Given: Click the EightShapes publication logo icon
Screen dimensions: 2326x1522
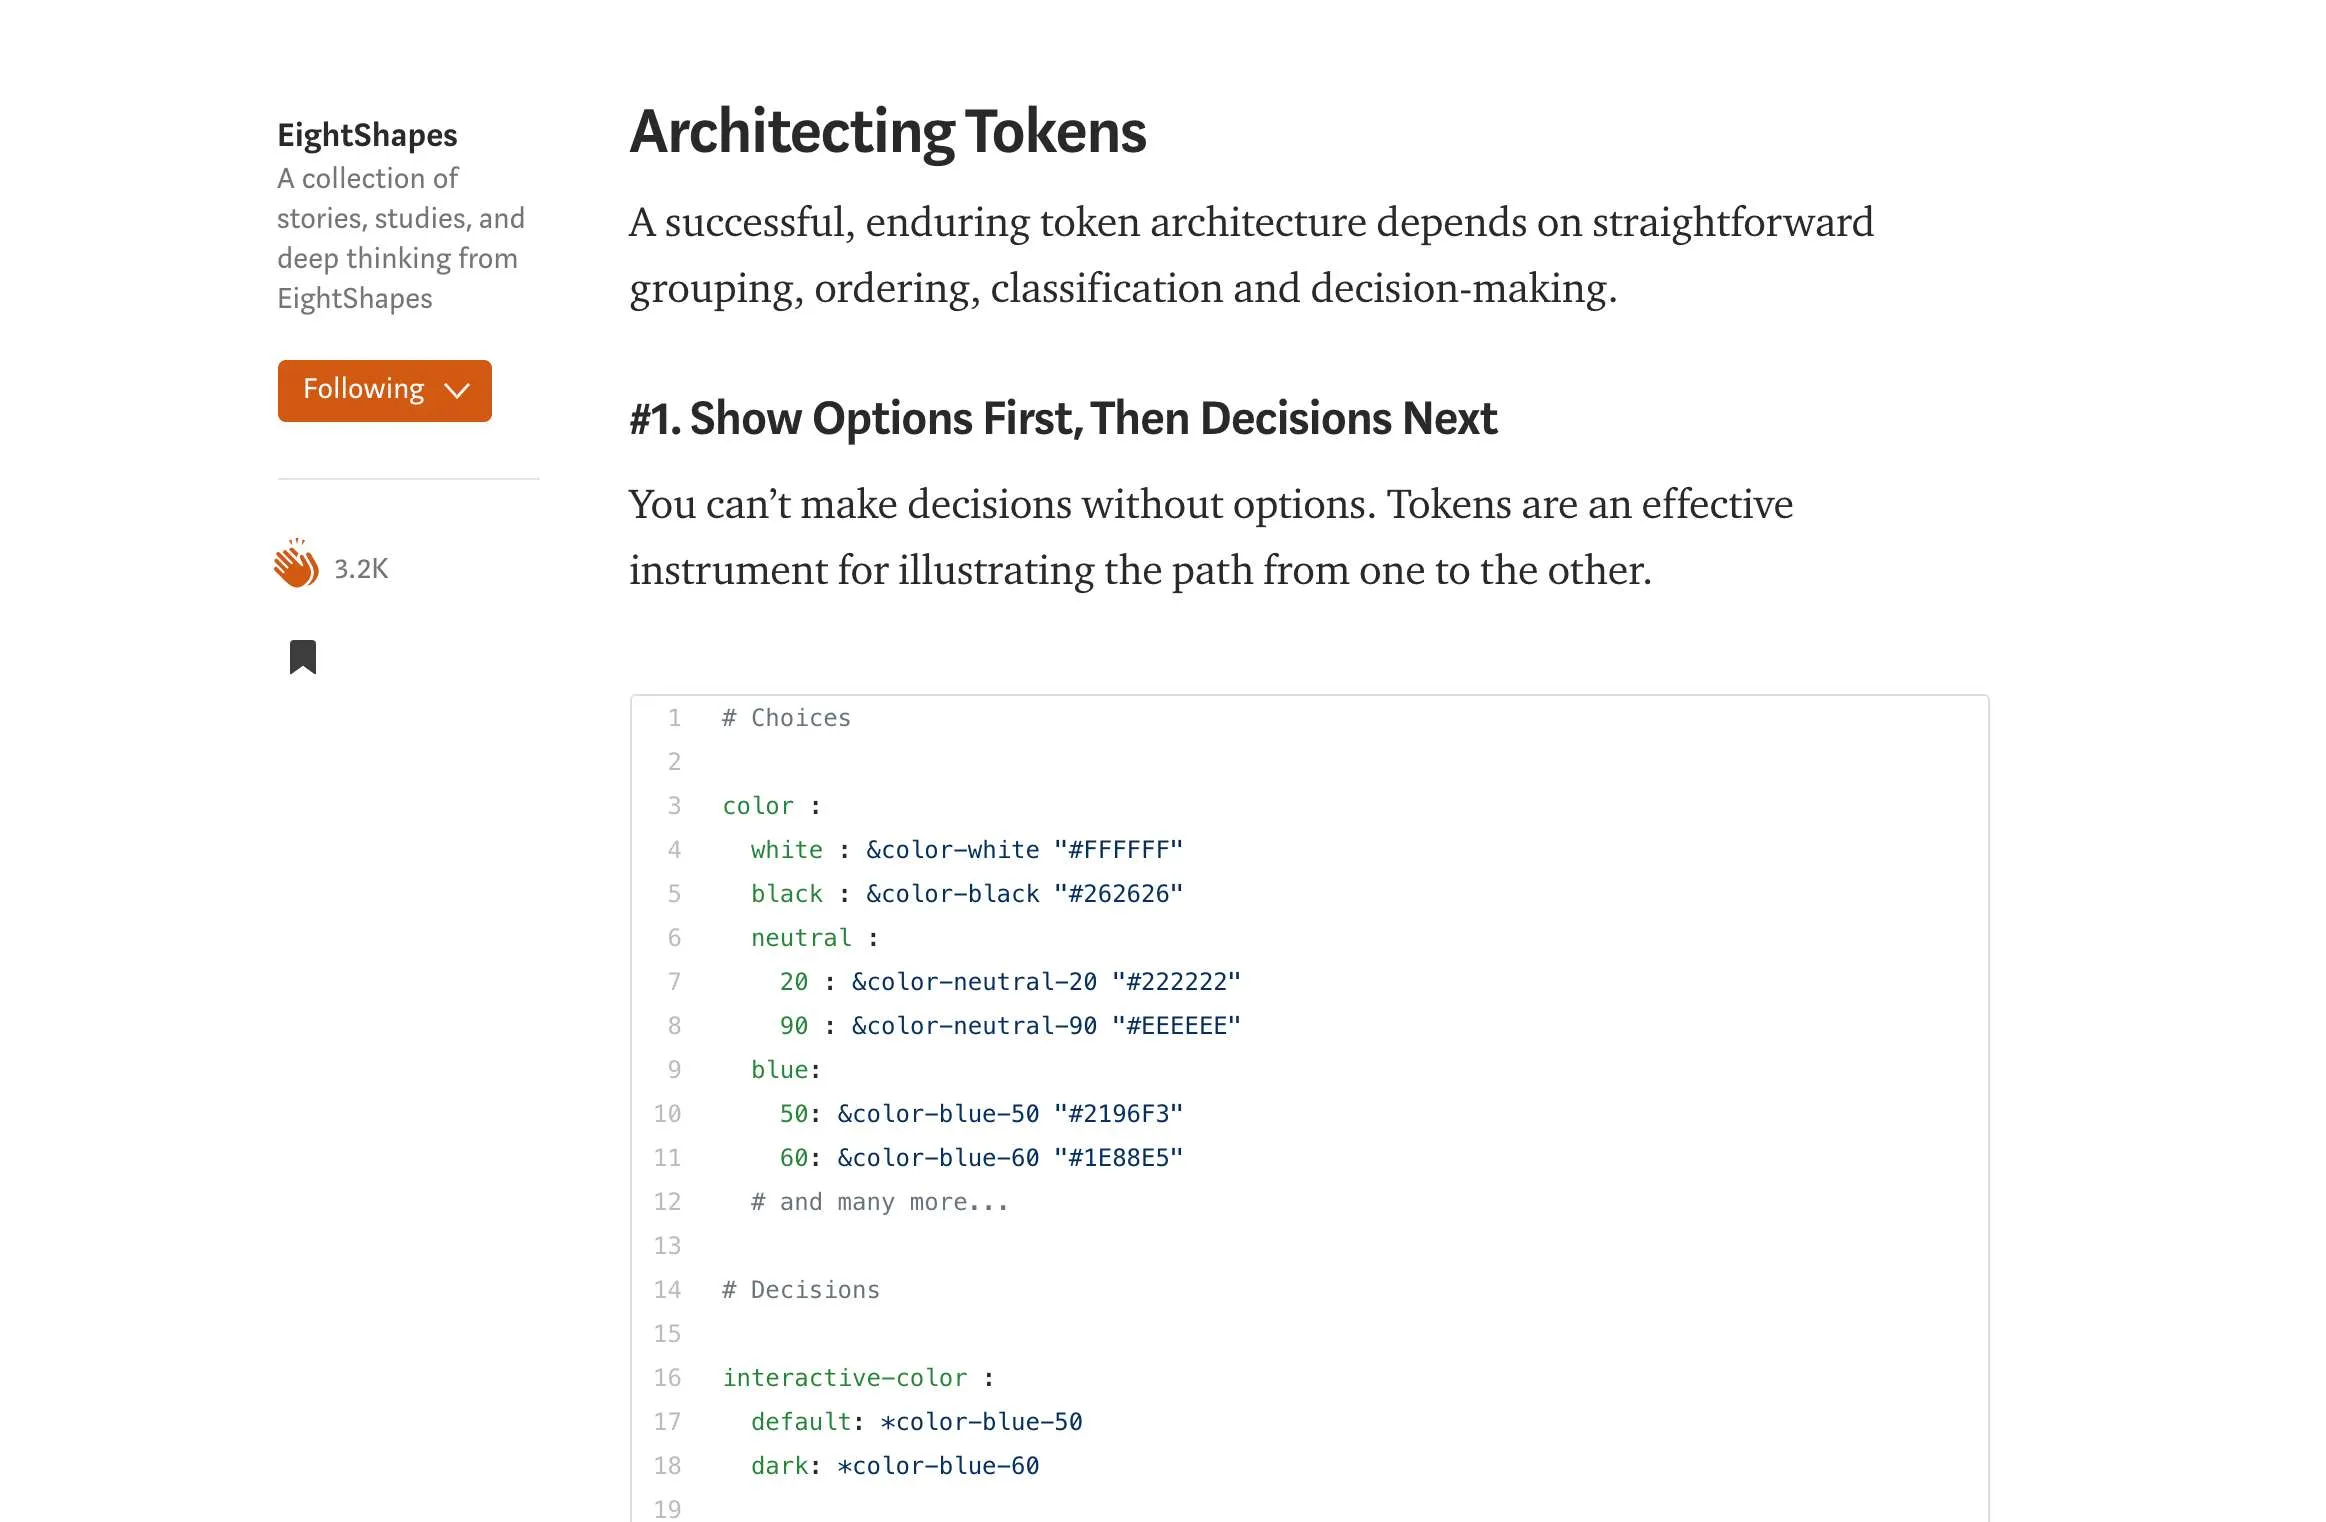Looking at the screenshot, I should [368, 134].
